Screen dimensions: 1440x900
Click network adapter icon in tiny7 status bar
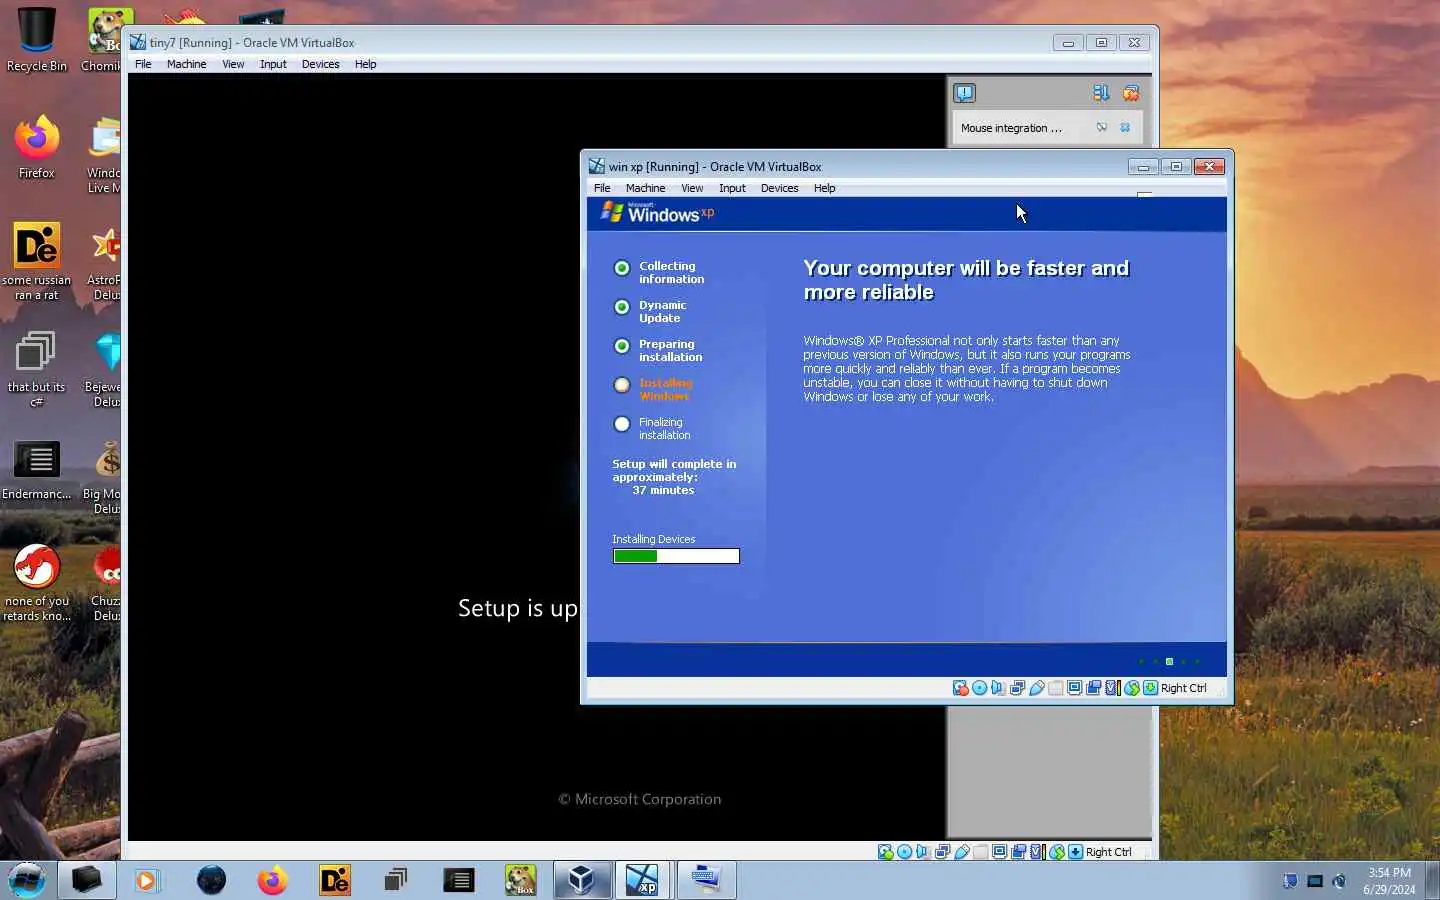[x=942, y=852]
